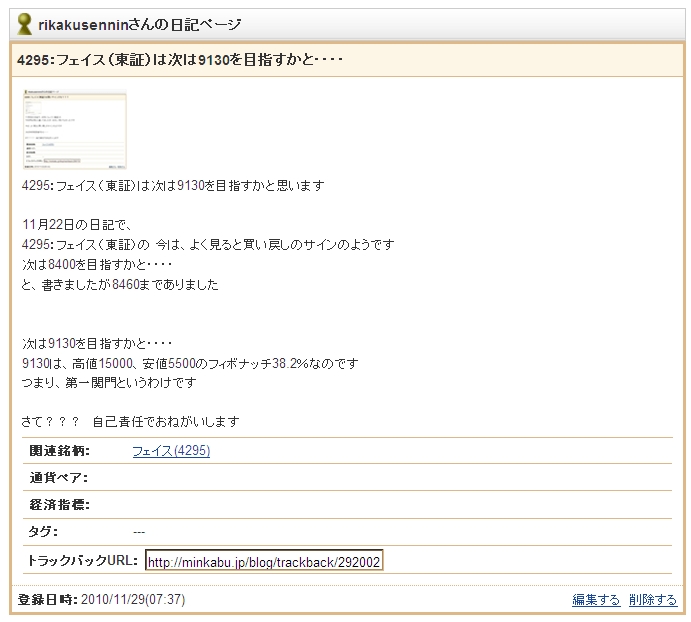Click the 登録日時 date stamp
The height and width of the screenshot is (622, 691).
pos(101,600)
